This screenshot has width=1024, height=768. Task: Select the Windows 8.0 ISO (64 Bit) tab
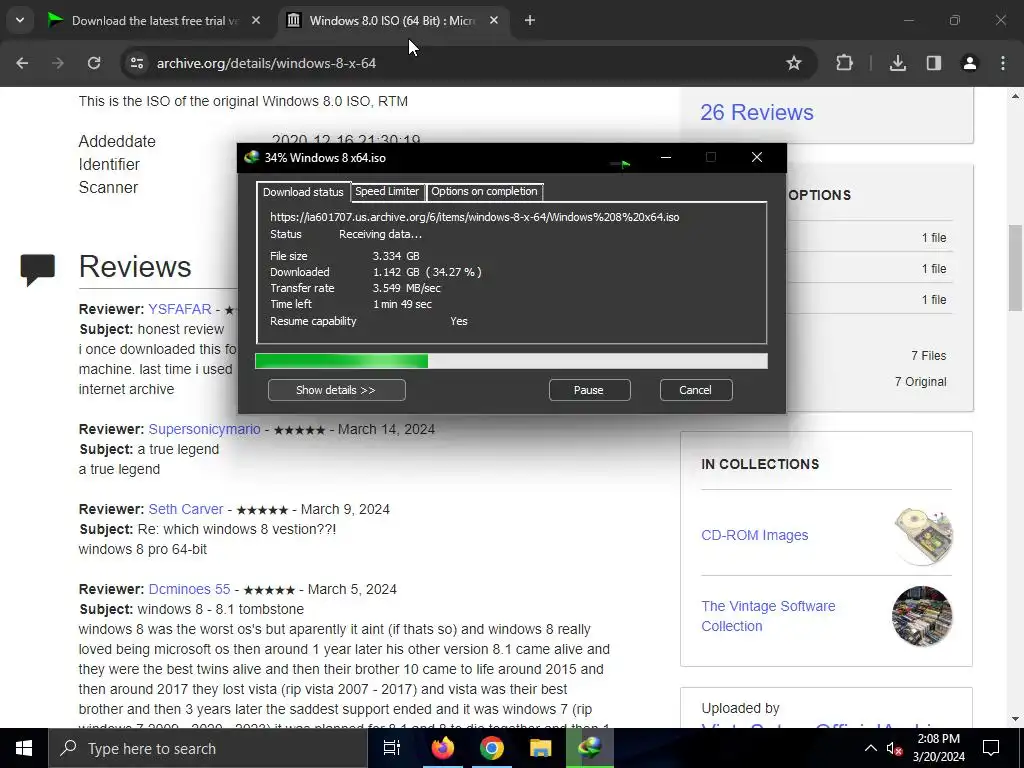point(392,20)
